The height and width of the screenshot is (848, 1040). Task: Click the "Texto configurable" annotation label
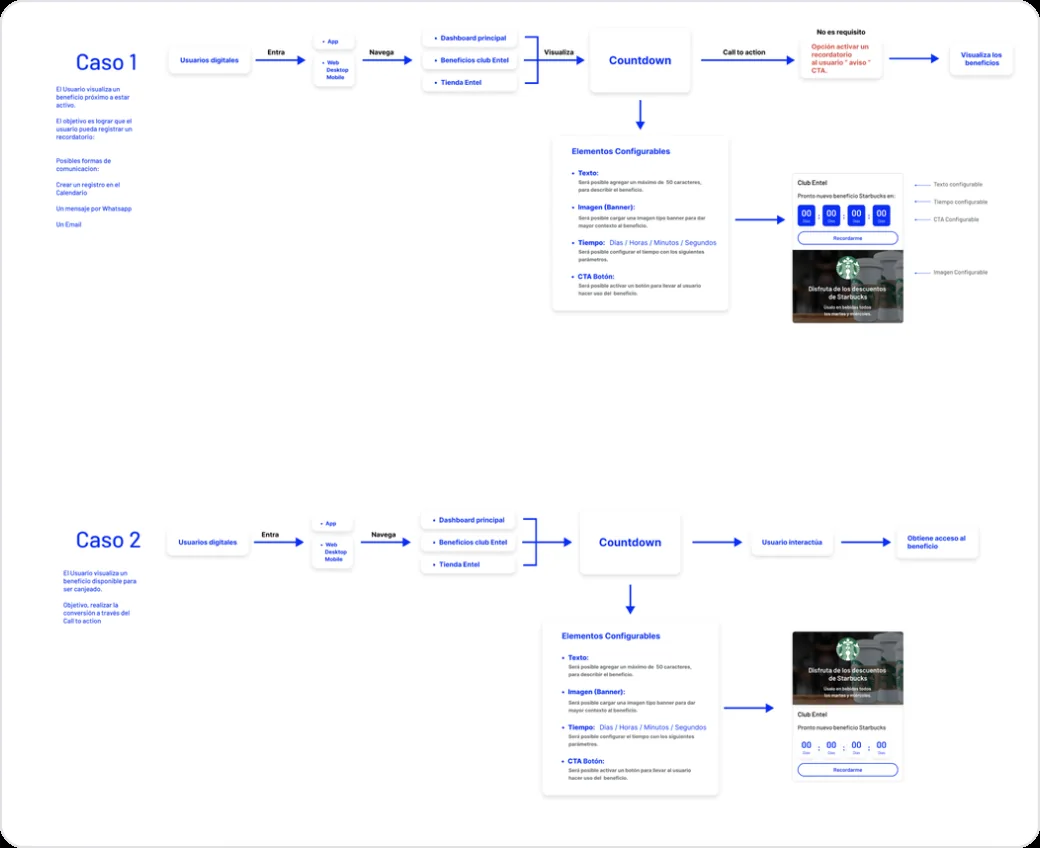(958, 185)
